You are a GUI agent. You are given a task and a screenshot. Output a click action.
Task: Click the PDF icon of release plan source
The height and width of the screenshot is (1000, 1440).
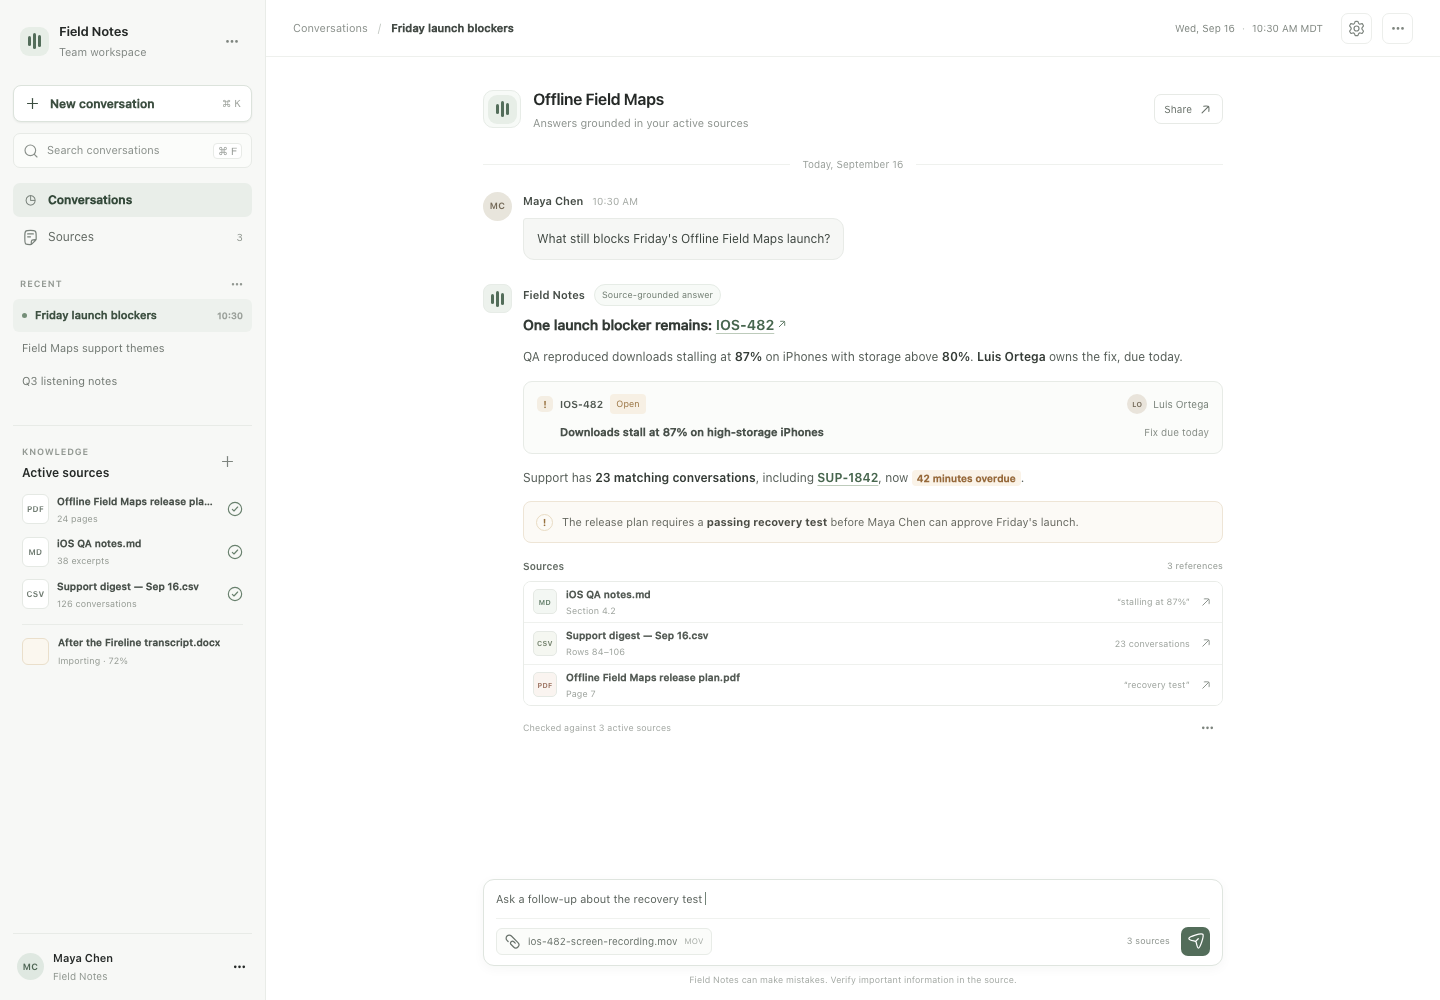pos(35,509)
